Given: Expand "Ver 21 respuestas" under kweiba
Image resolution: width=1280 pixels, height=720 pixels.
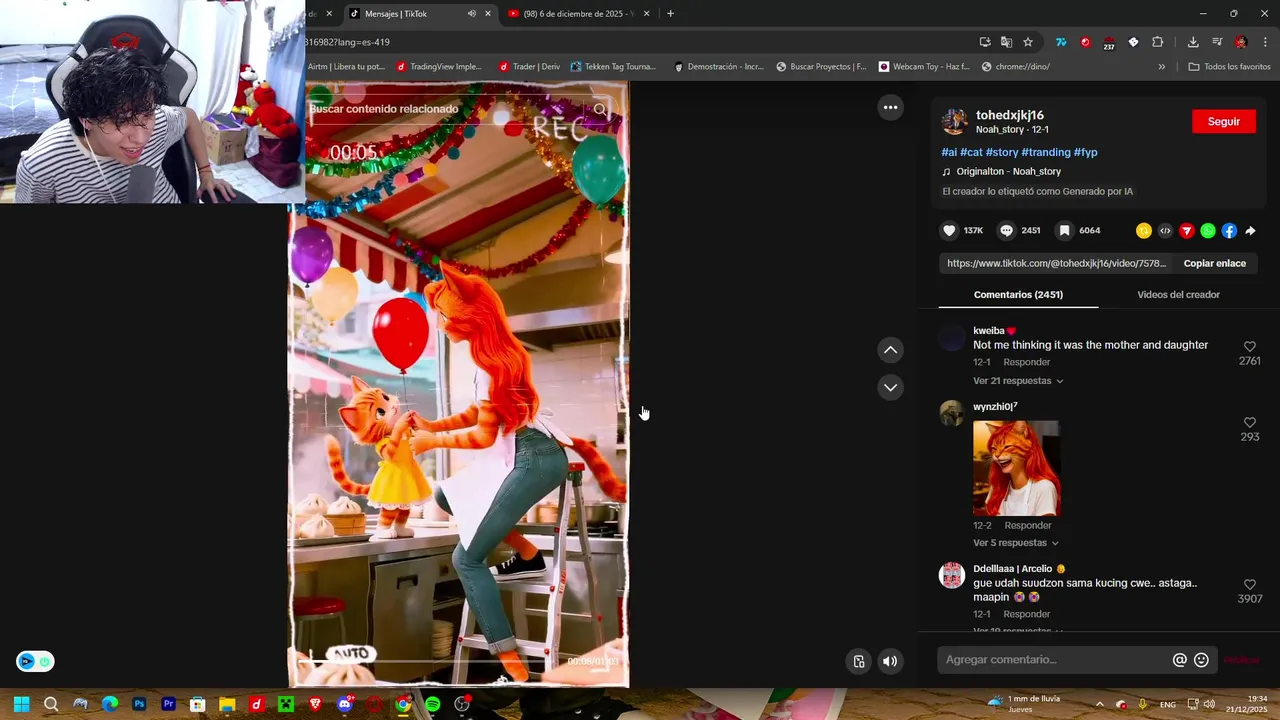Looking at the screenshot, I should [1018, 381].
